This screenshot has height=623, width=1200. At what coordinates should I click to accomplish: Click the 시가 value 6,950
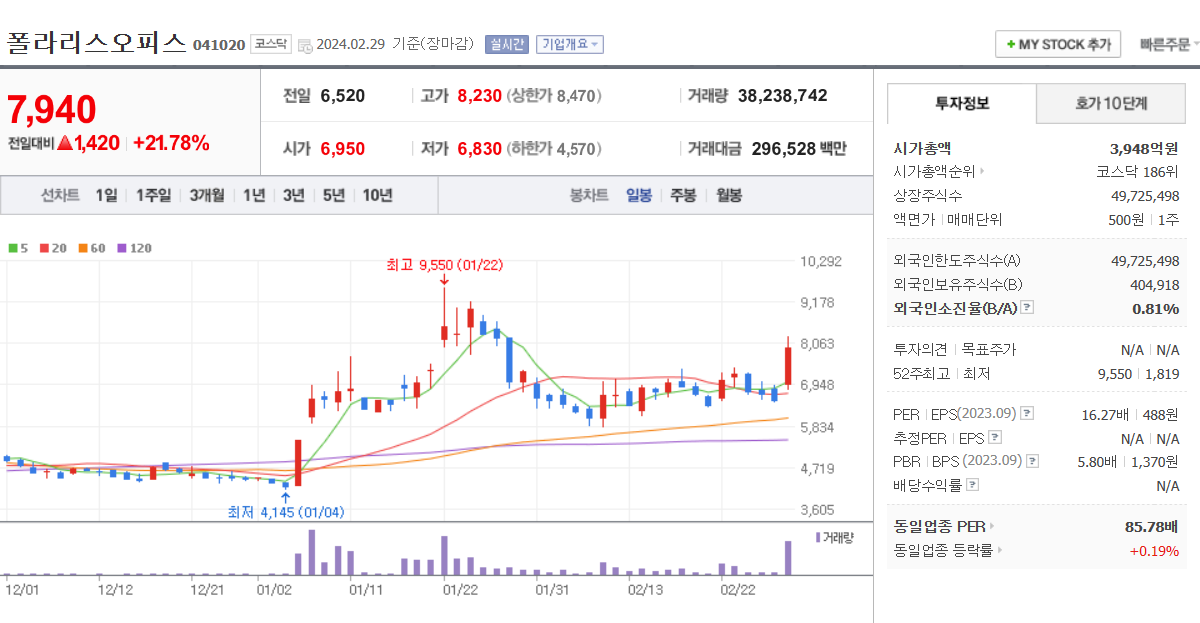[x=343, y=149]
